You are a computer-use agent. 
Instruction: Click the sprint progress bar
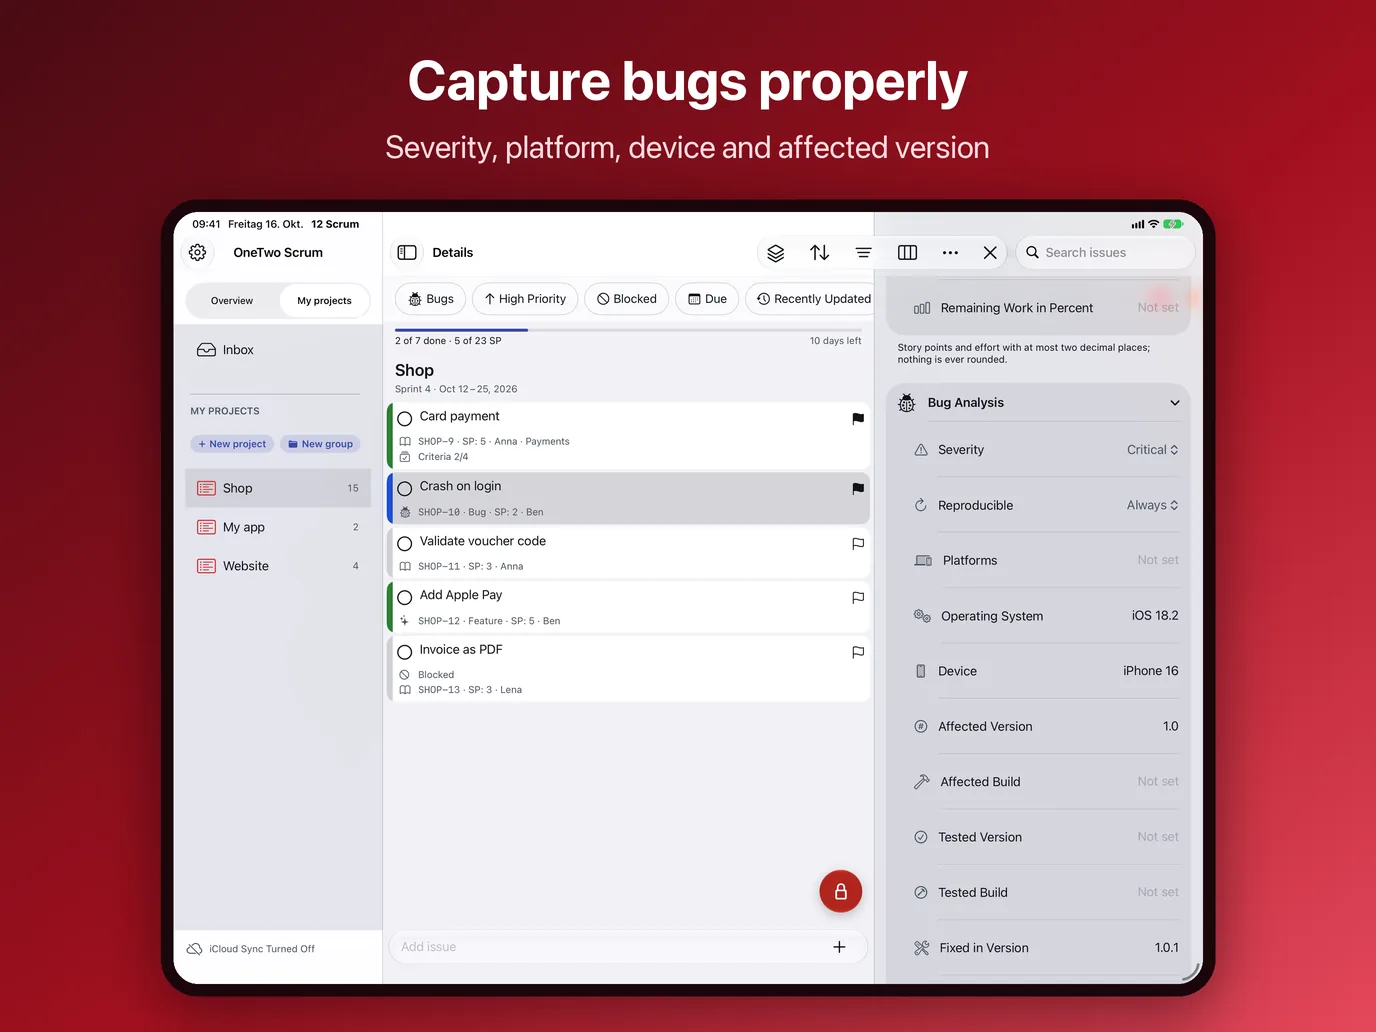[x=628, y=329]
